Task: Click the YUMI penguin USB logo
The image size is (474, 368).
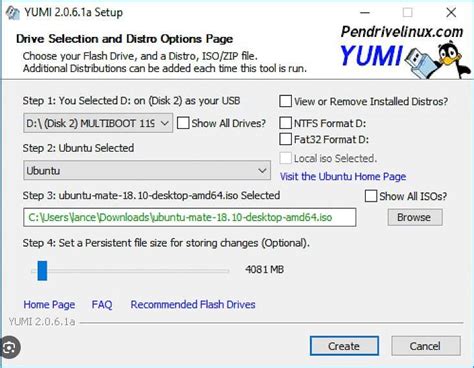Action: click(x=406, y=60)
